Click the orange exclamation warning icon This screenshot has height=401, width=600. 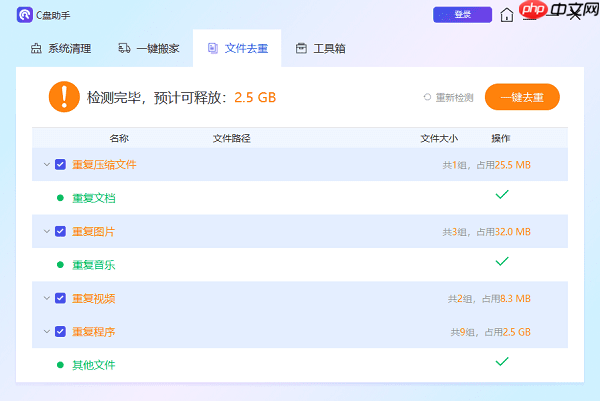pyautogui.click(x=64, y=97)
